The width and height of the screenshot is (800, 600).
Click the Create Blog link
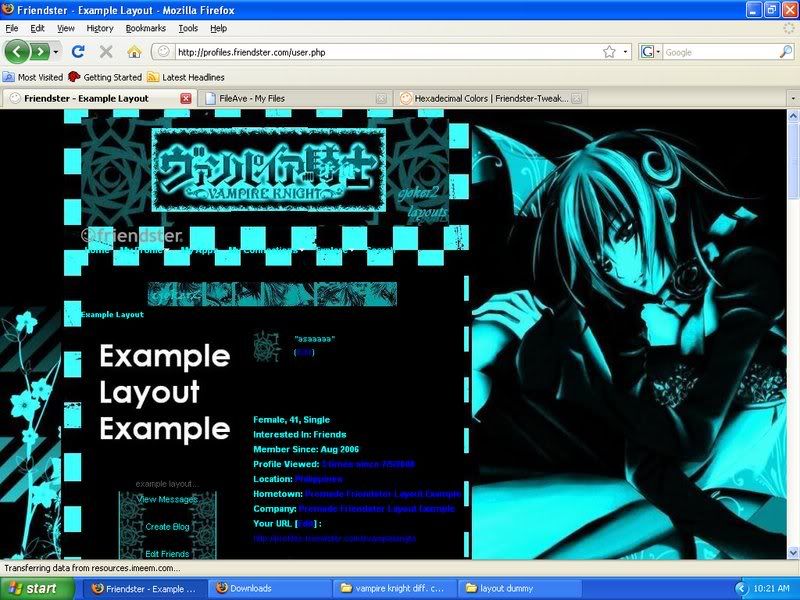tap(167, 526)
